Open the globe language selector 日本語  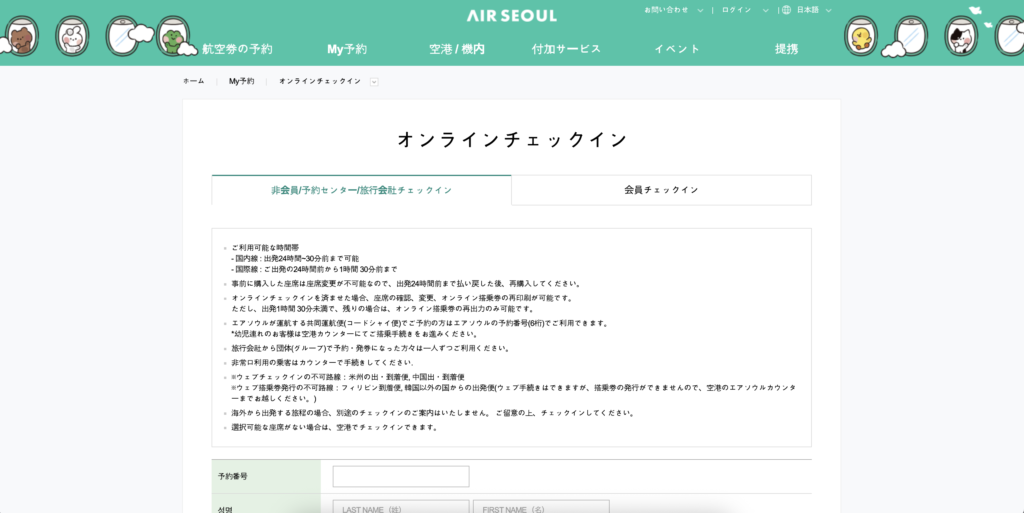(x=807, y=10)
